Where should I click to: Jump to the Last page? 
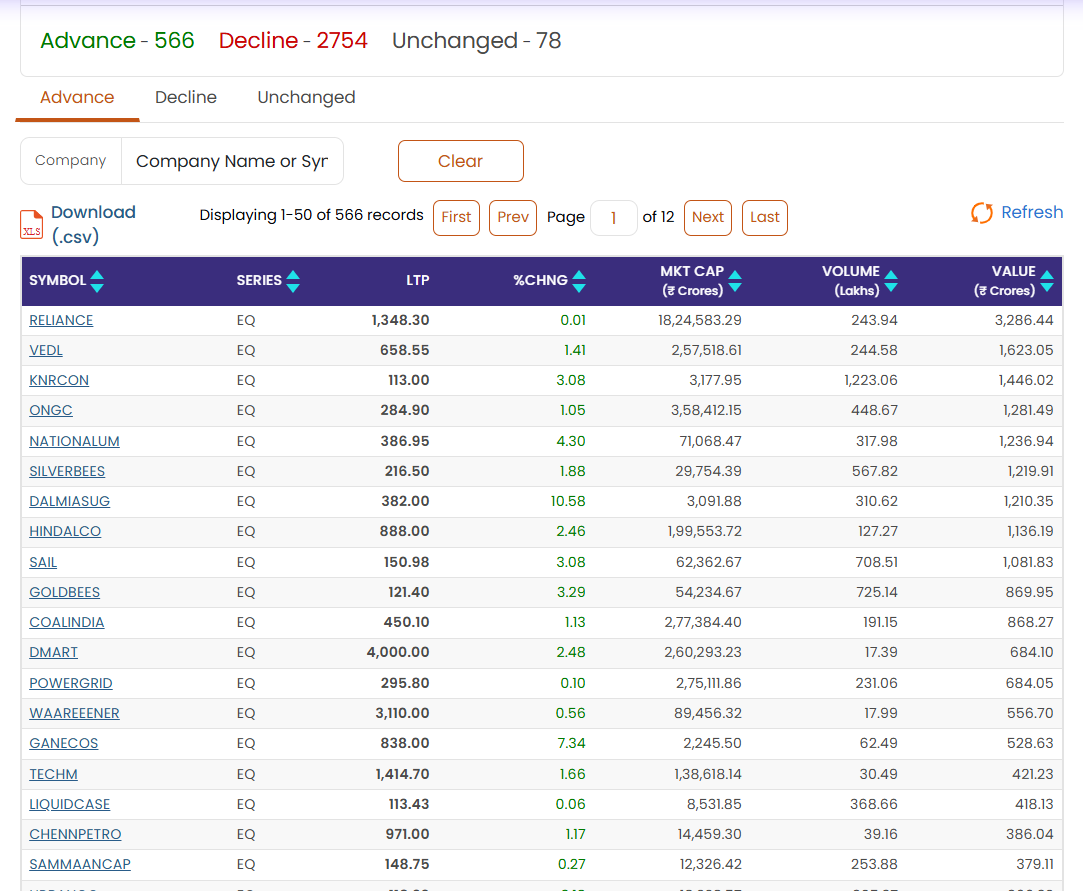pos(764,217)
